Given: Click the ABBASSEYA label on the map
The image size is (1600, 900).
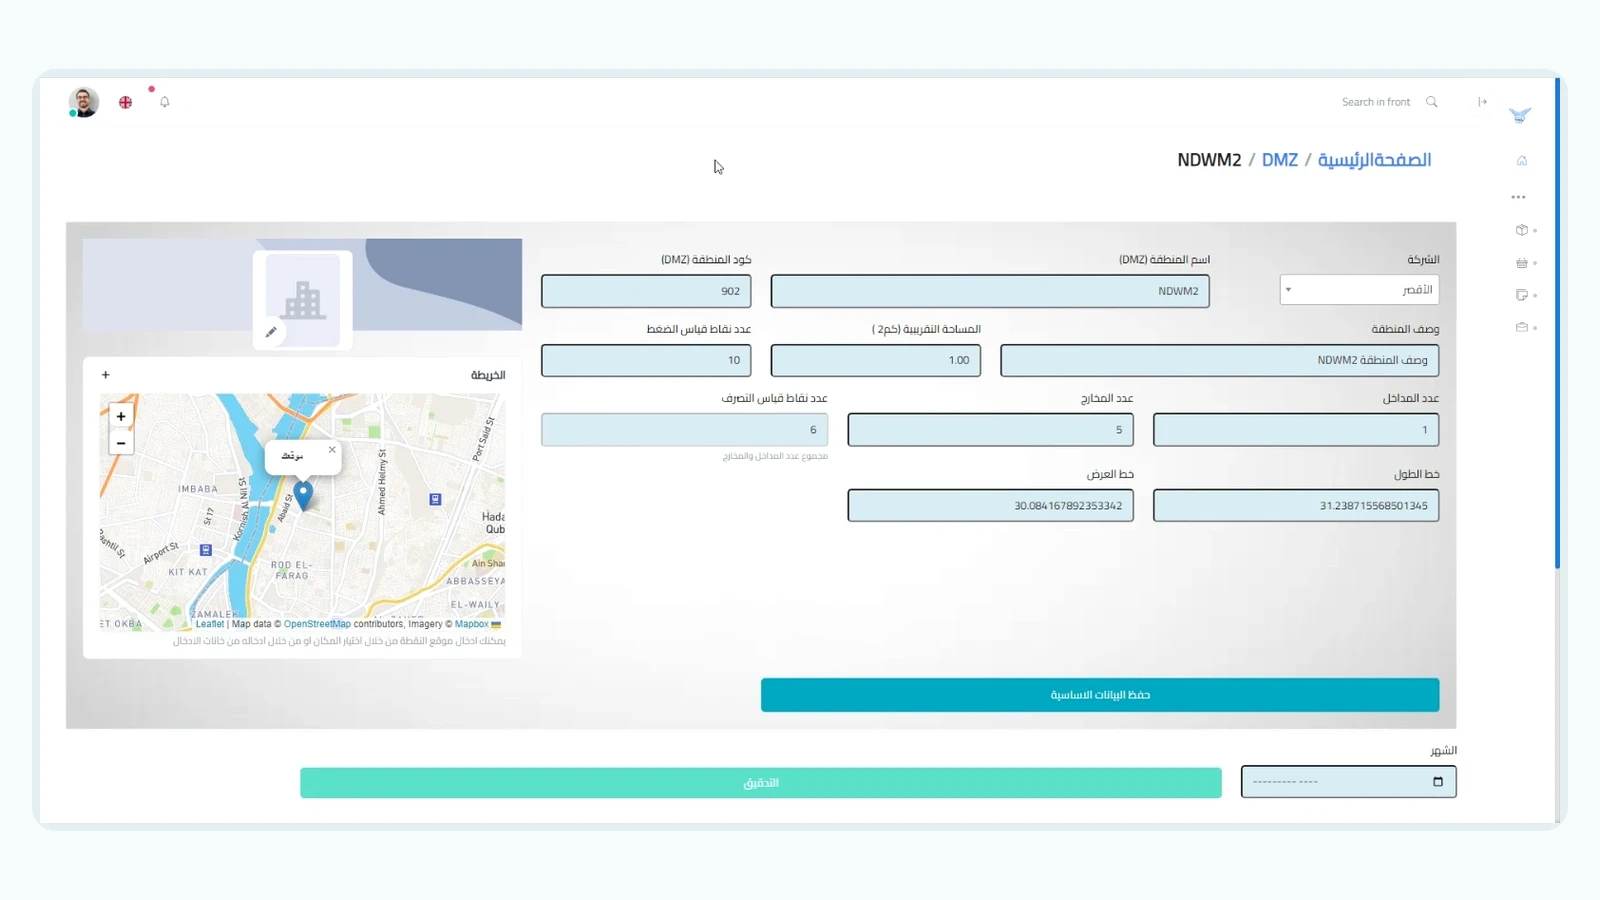Looking at the screenshot, I should (476, 581).
